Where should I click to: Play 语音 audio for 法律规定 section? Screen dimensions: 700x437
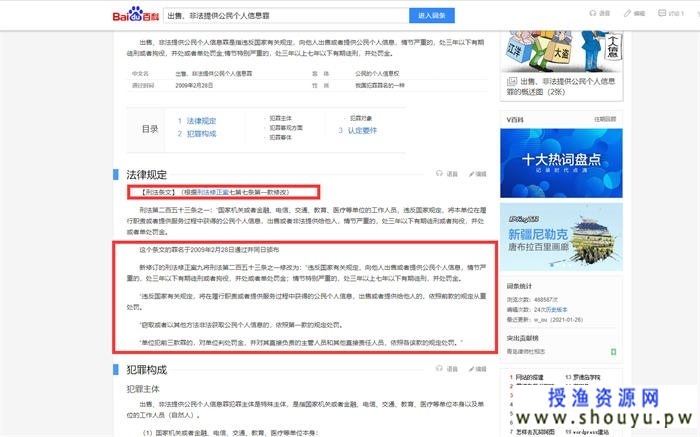pos(450,173)
